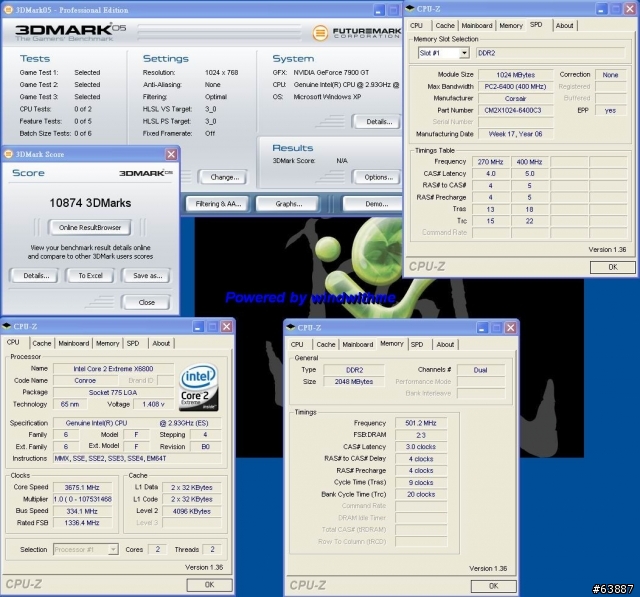Close the 3DMark Score dialog with X
The height and width of the screenshot is (597, 640).
(171, 154)
